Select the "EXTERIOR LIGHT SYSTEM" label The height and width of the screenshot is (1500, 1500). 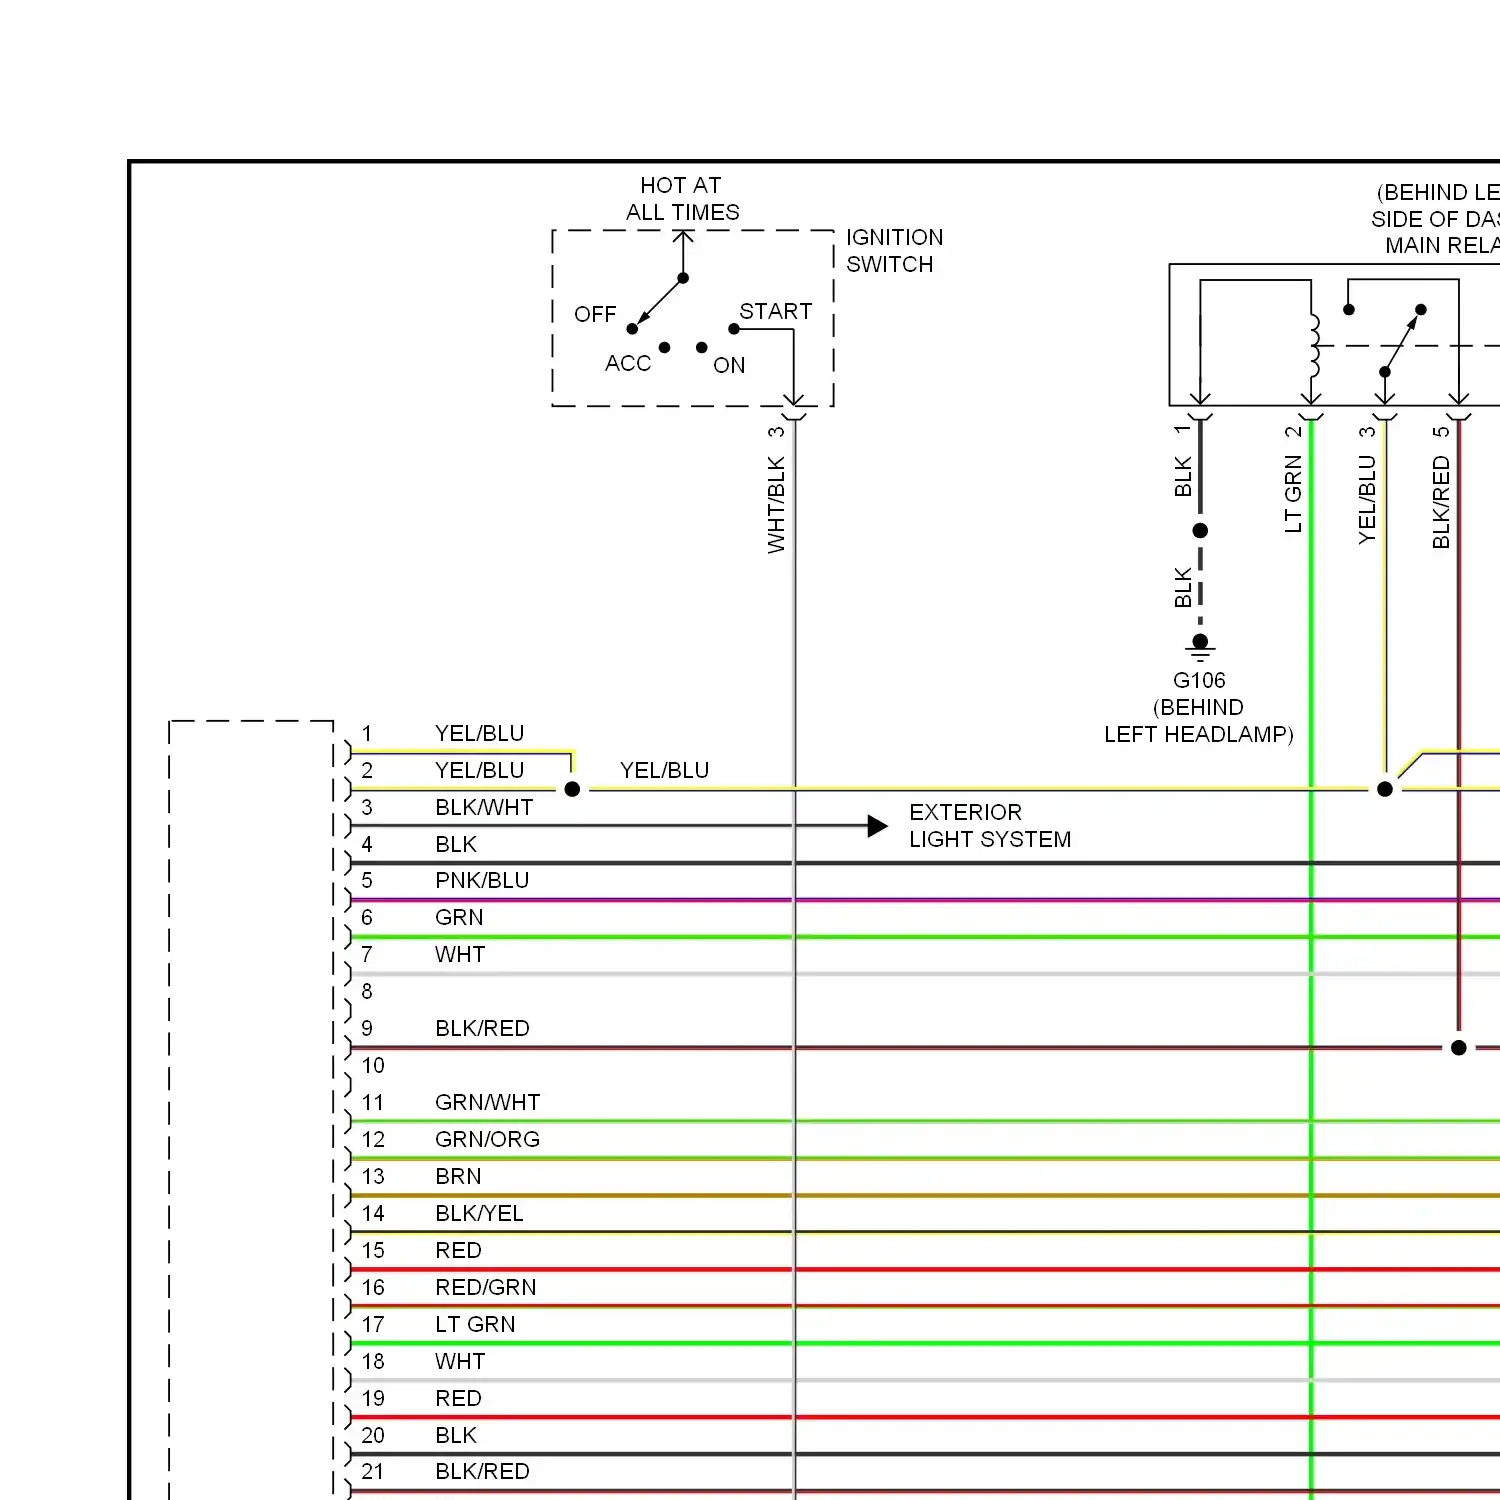coord(990,826)
